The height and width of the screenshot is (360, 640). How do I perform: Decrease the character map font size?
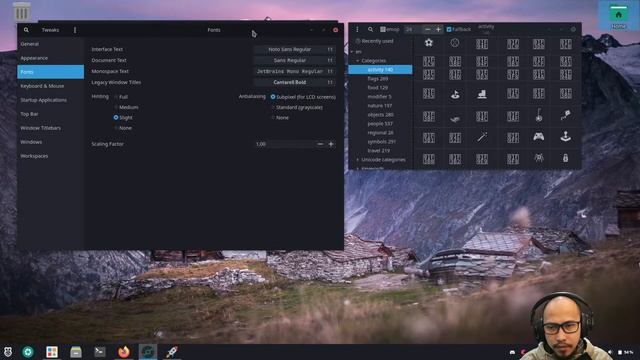[x=427, y=29]
